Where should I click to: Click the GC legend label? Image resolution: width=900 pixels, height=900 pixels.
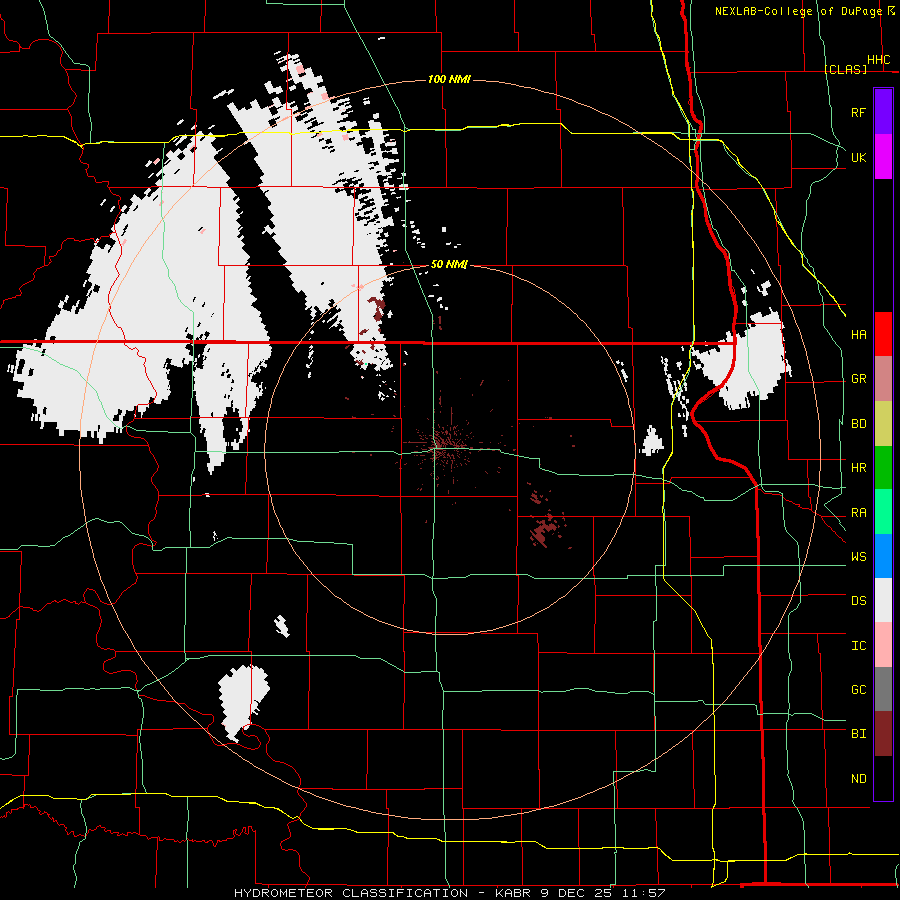click(858, 689)
